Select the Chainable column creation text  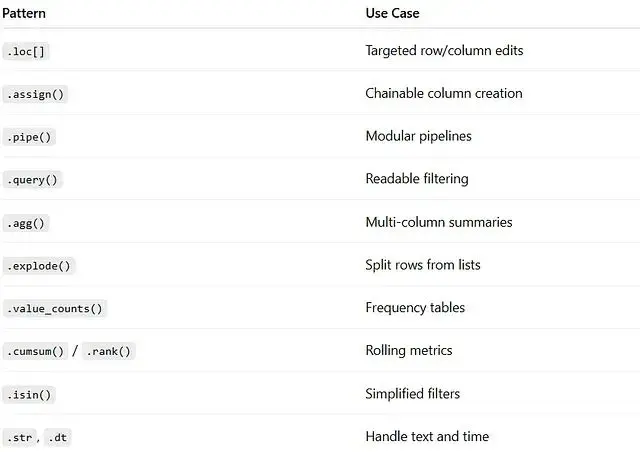(444, 93)
